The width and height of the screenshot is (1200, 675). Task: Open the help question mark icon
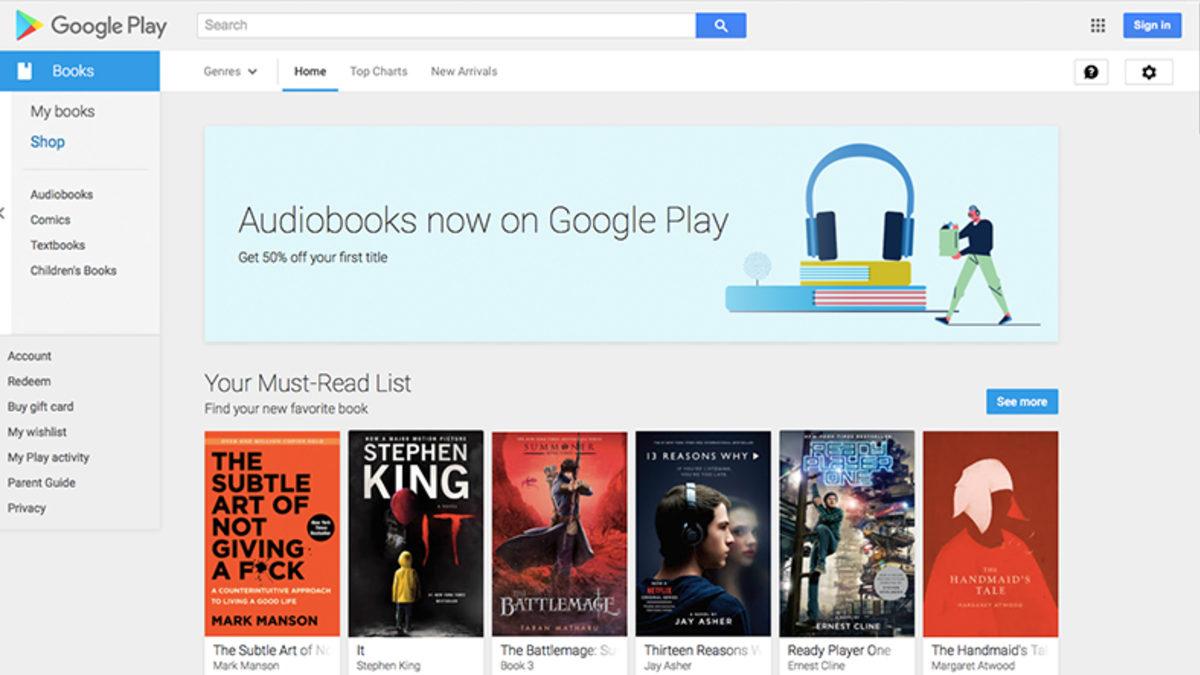click(x=1091, y=72)
